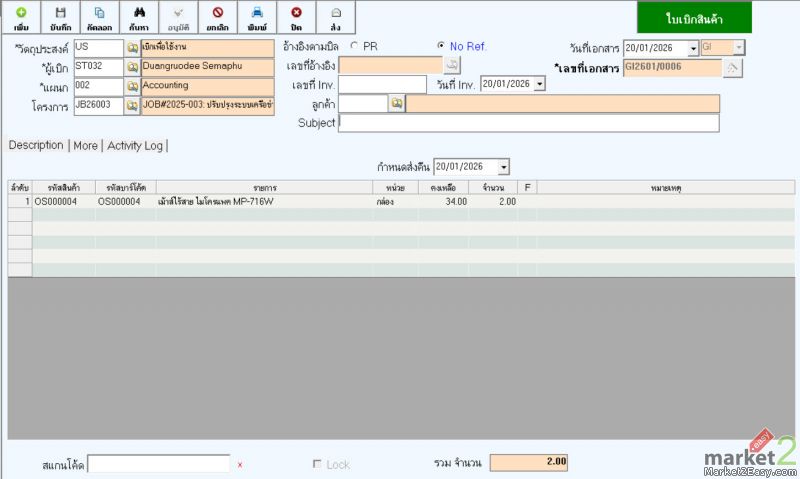The width and height of the screenshot is (800, 479).
Task: Select the No Ref. radio button
Action: [x=441, y=47]
